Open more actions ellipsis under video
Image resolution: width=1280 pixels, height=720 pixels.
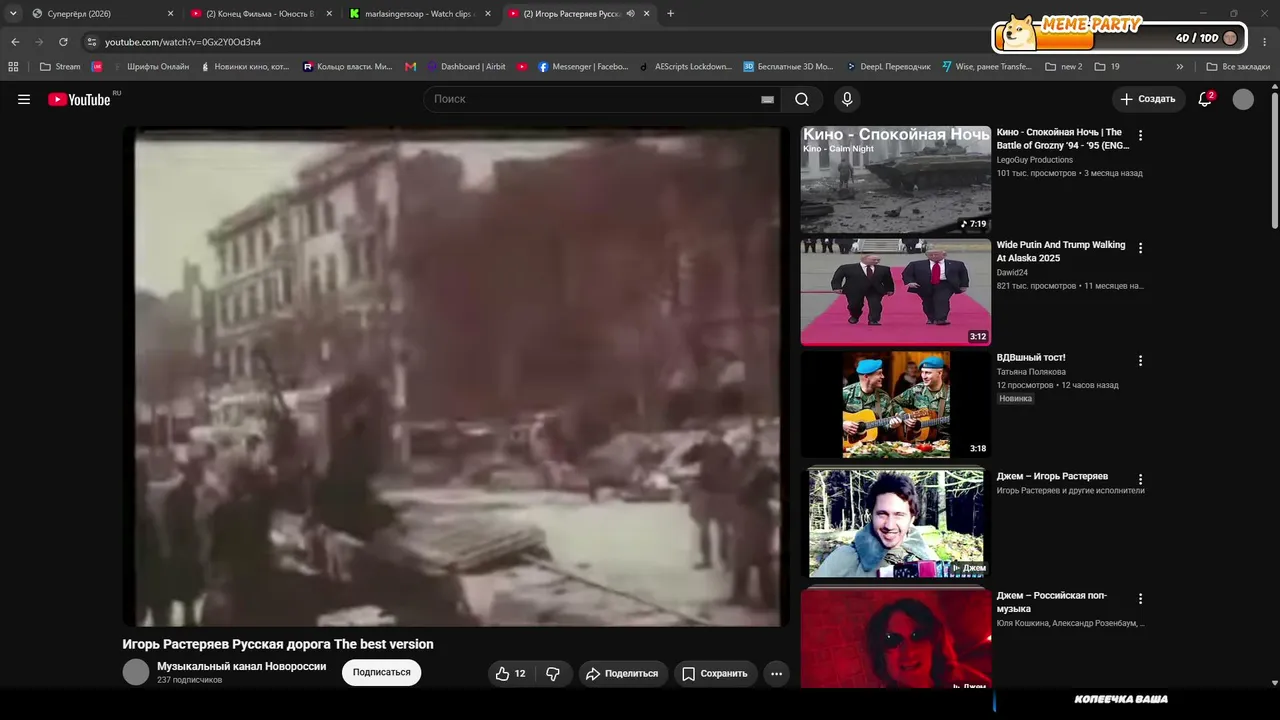pyautogui.click(x=776, y=674)
